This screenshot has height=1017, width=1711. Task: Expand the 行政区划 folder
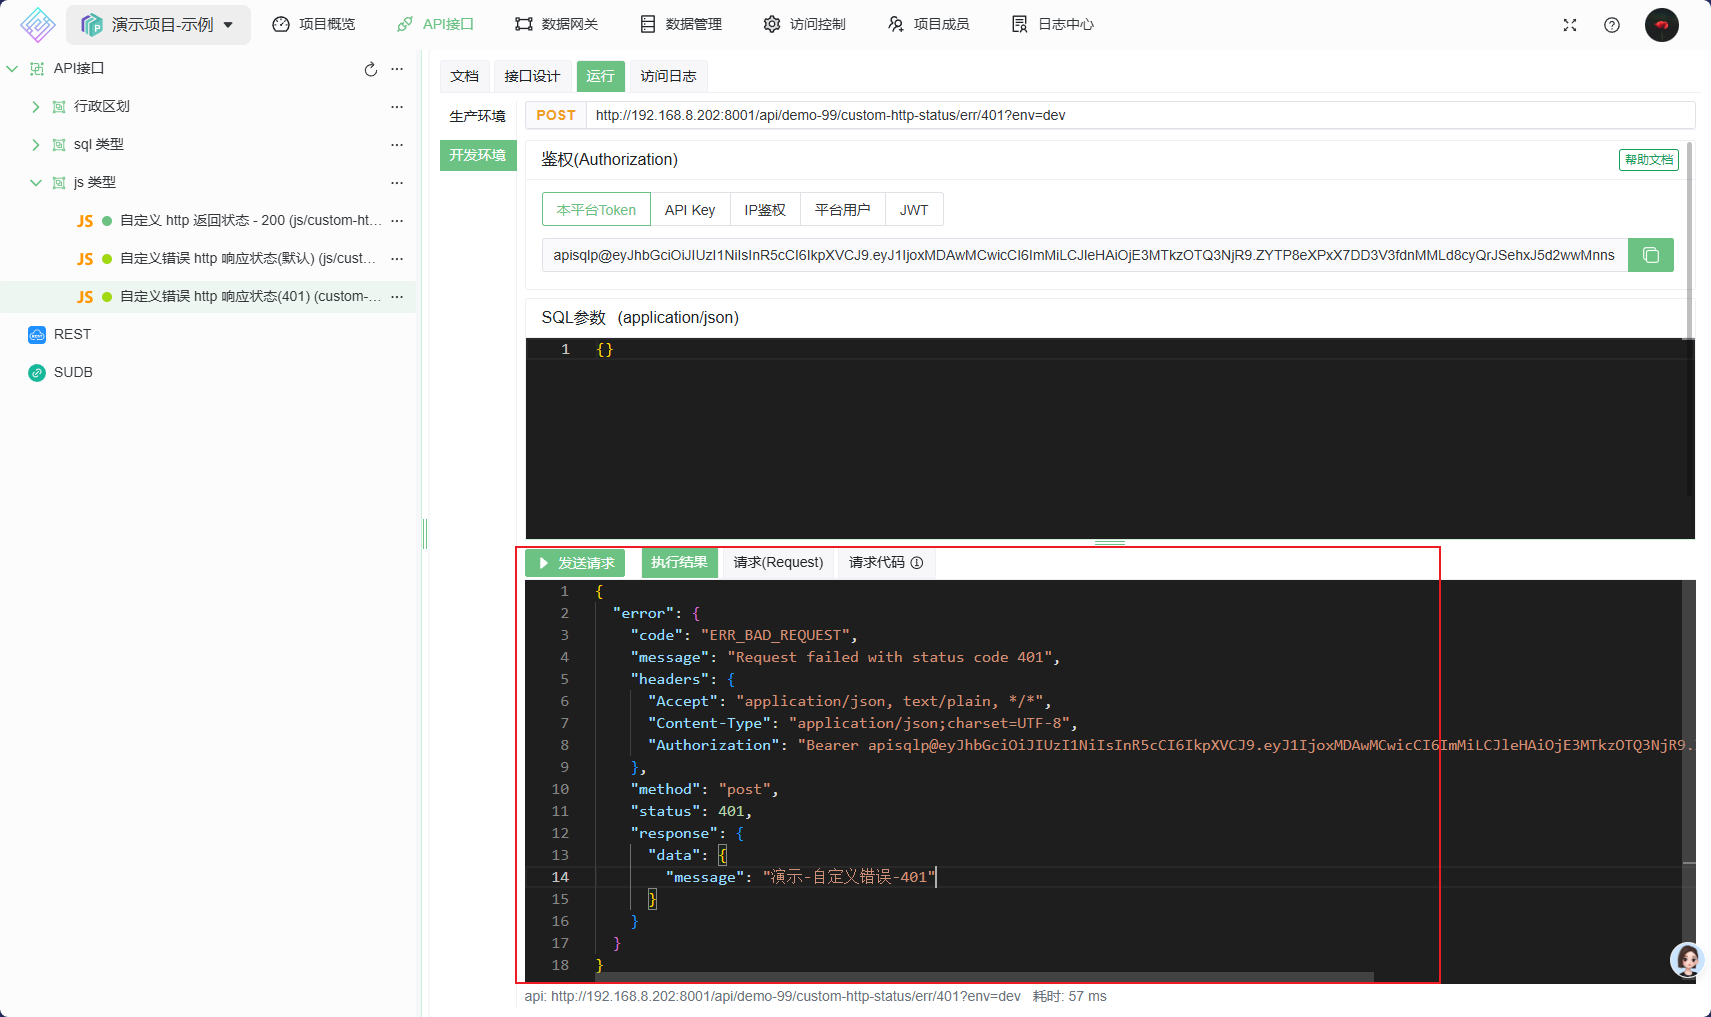(x=35, y=106)
